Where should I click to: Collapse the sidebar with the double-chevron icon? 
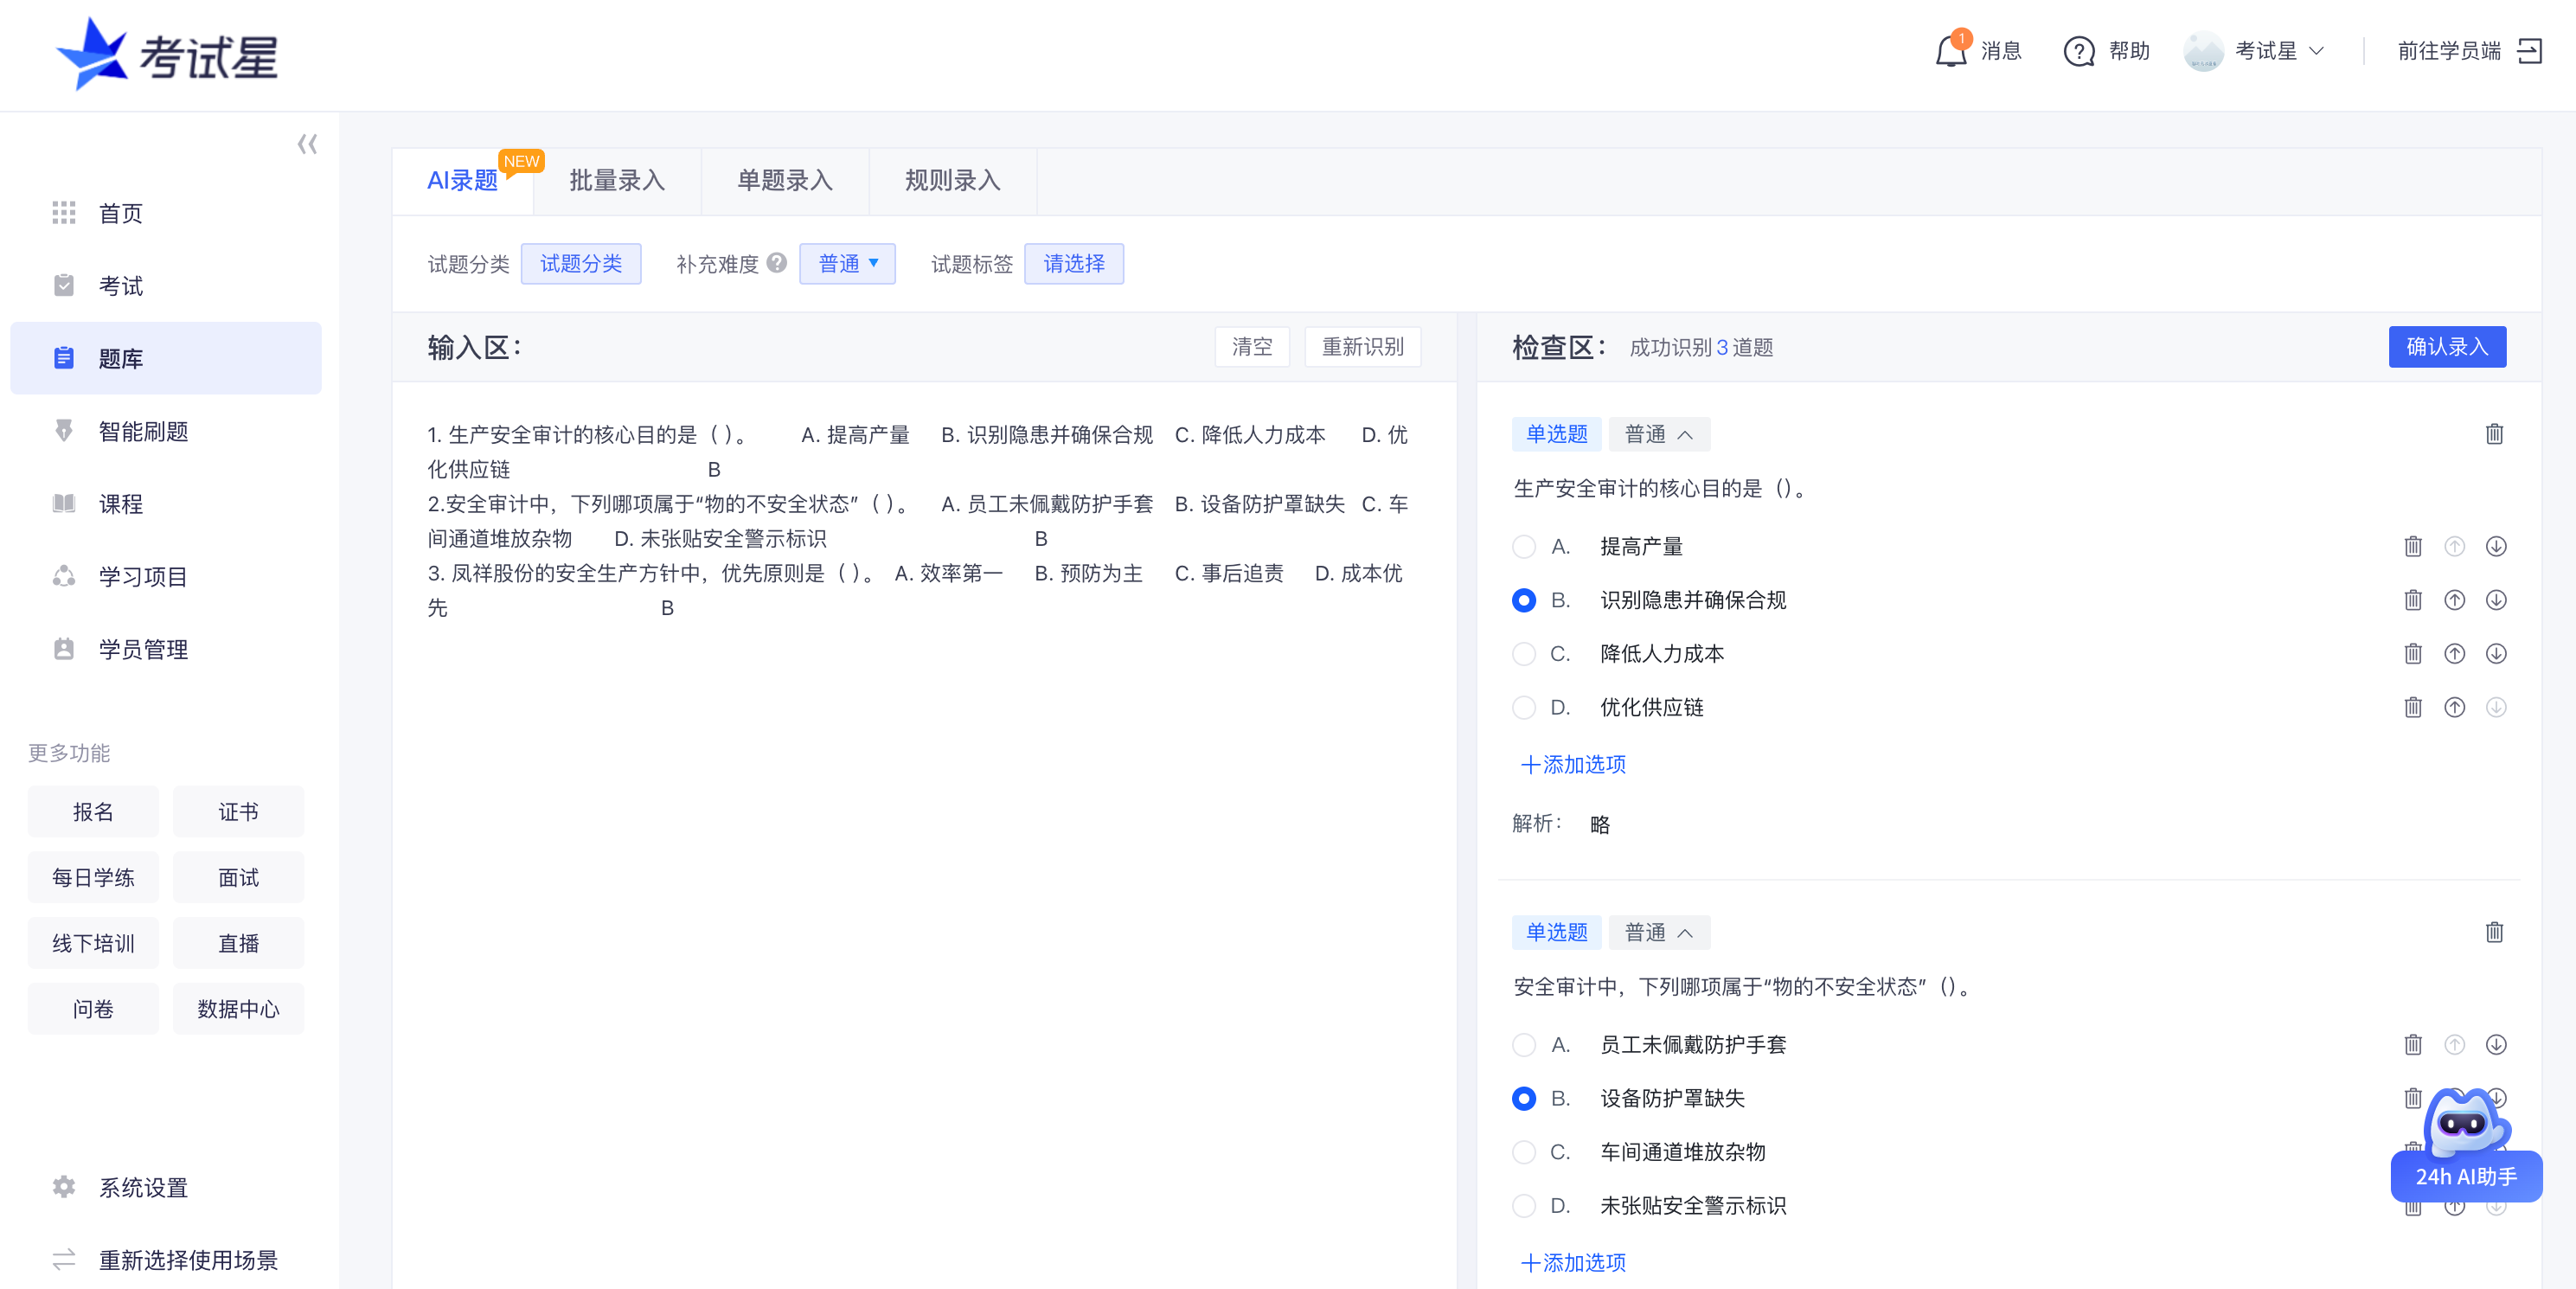coord(307,143)
